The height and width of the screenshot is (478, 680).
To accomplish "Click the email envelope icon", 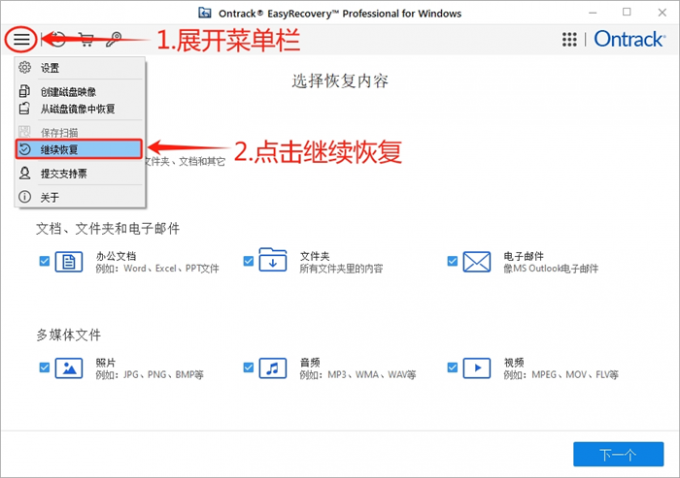I will 477,262.
